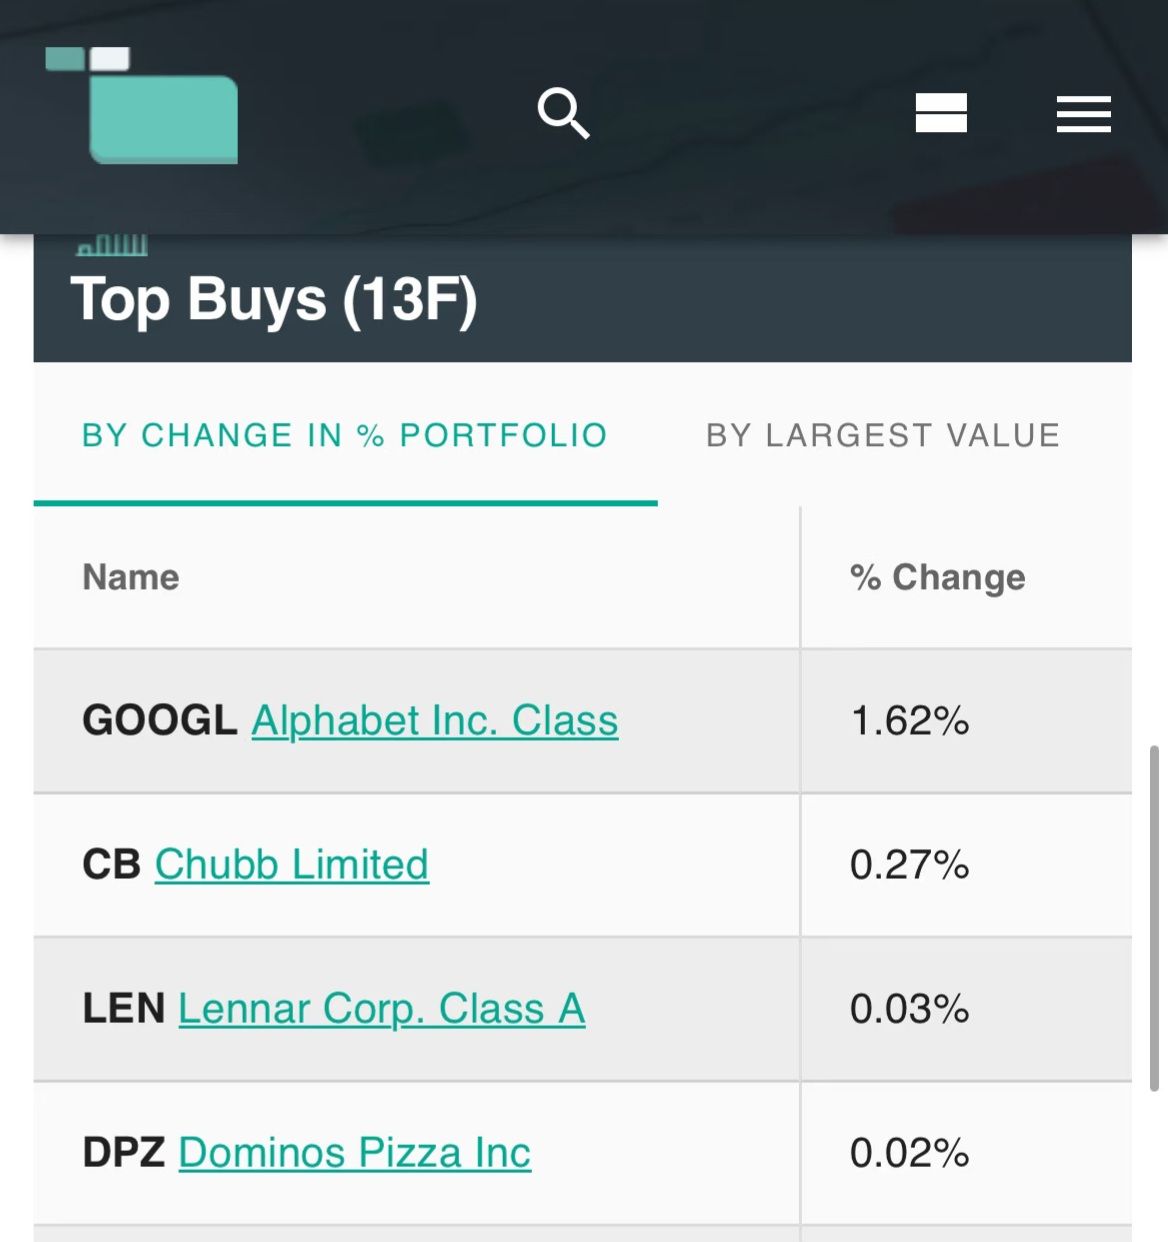
Task: Select the DPZ ticker symbol
Action: [123, 1153]
